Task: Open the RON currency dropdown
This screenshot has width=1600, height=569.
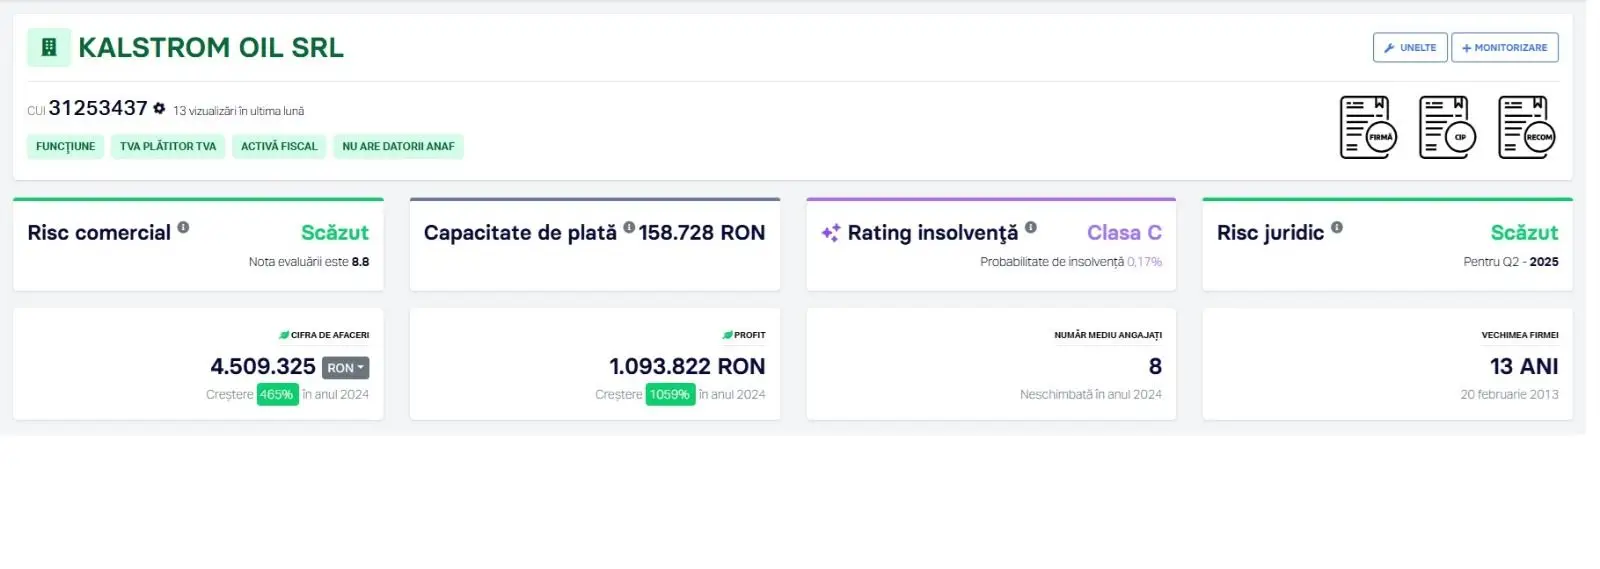Action: pyautogui.click(x=345, y=368)
